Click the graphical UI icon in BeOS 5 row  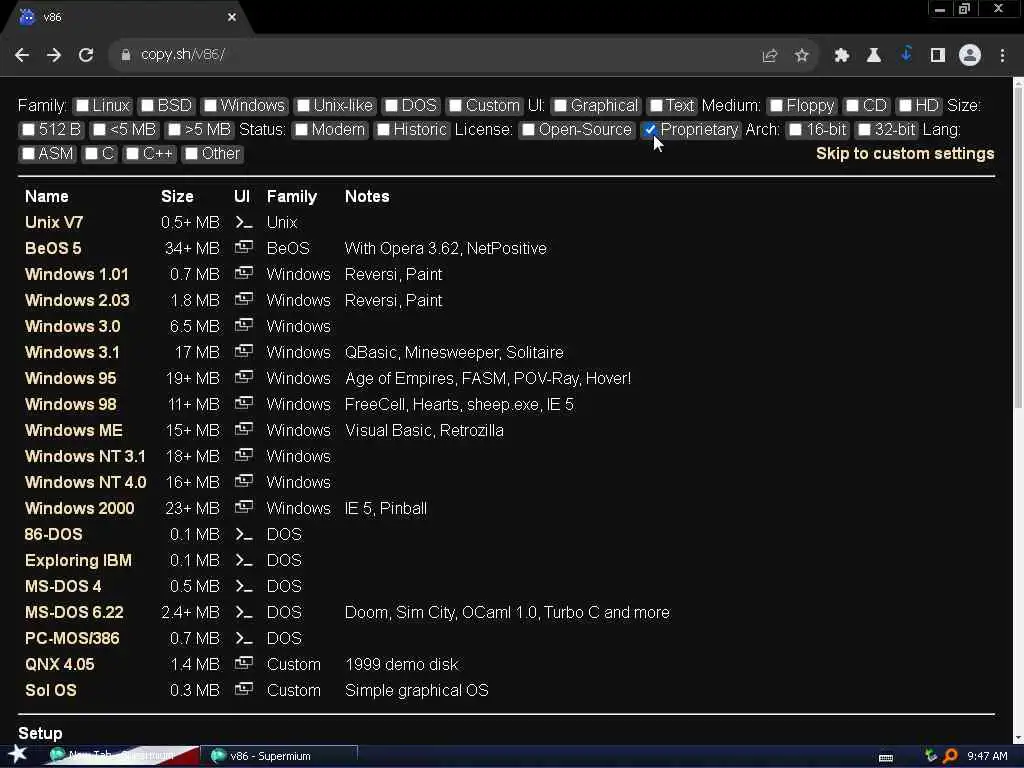(x=244, y=248)
